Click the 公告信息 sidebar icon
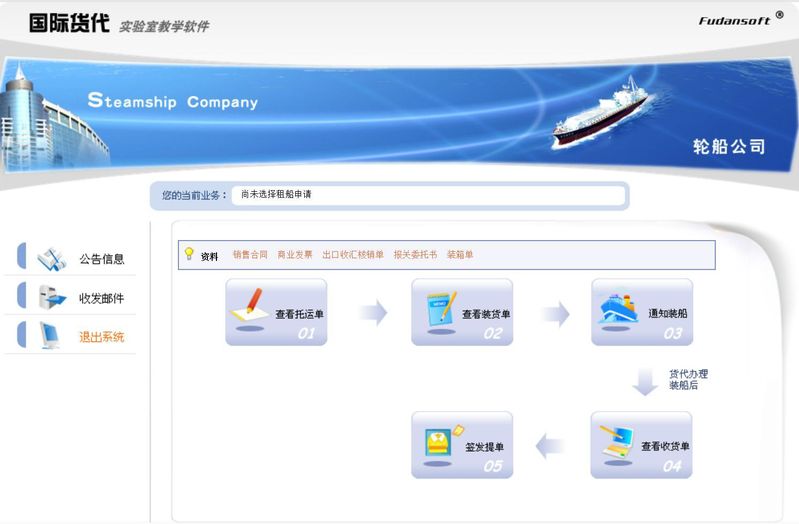This screenshot has height=524, width=799. [52, 259]
